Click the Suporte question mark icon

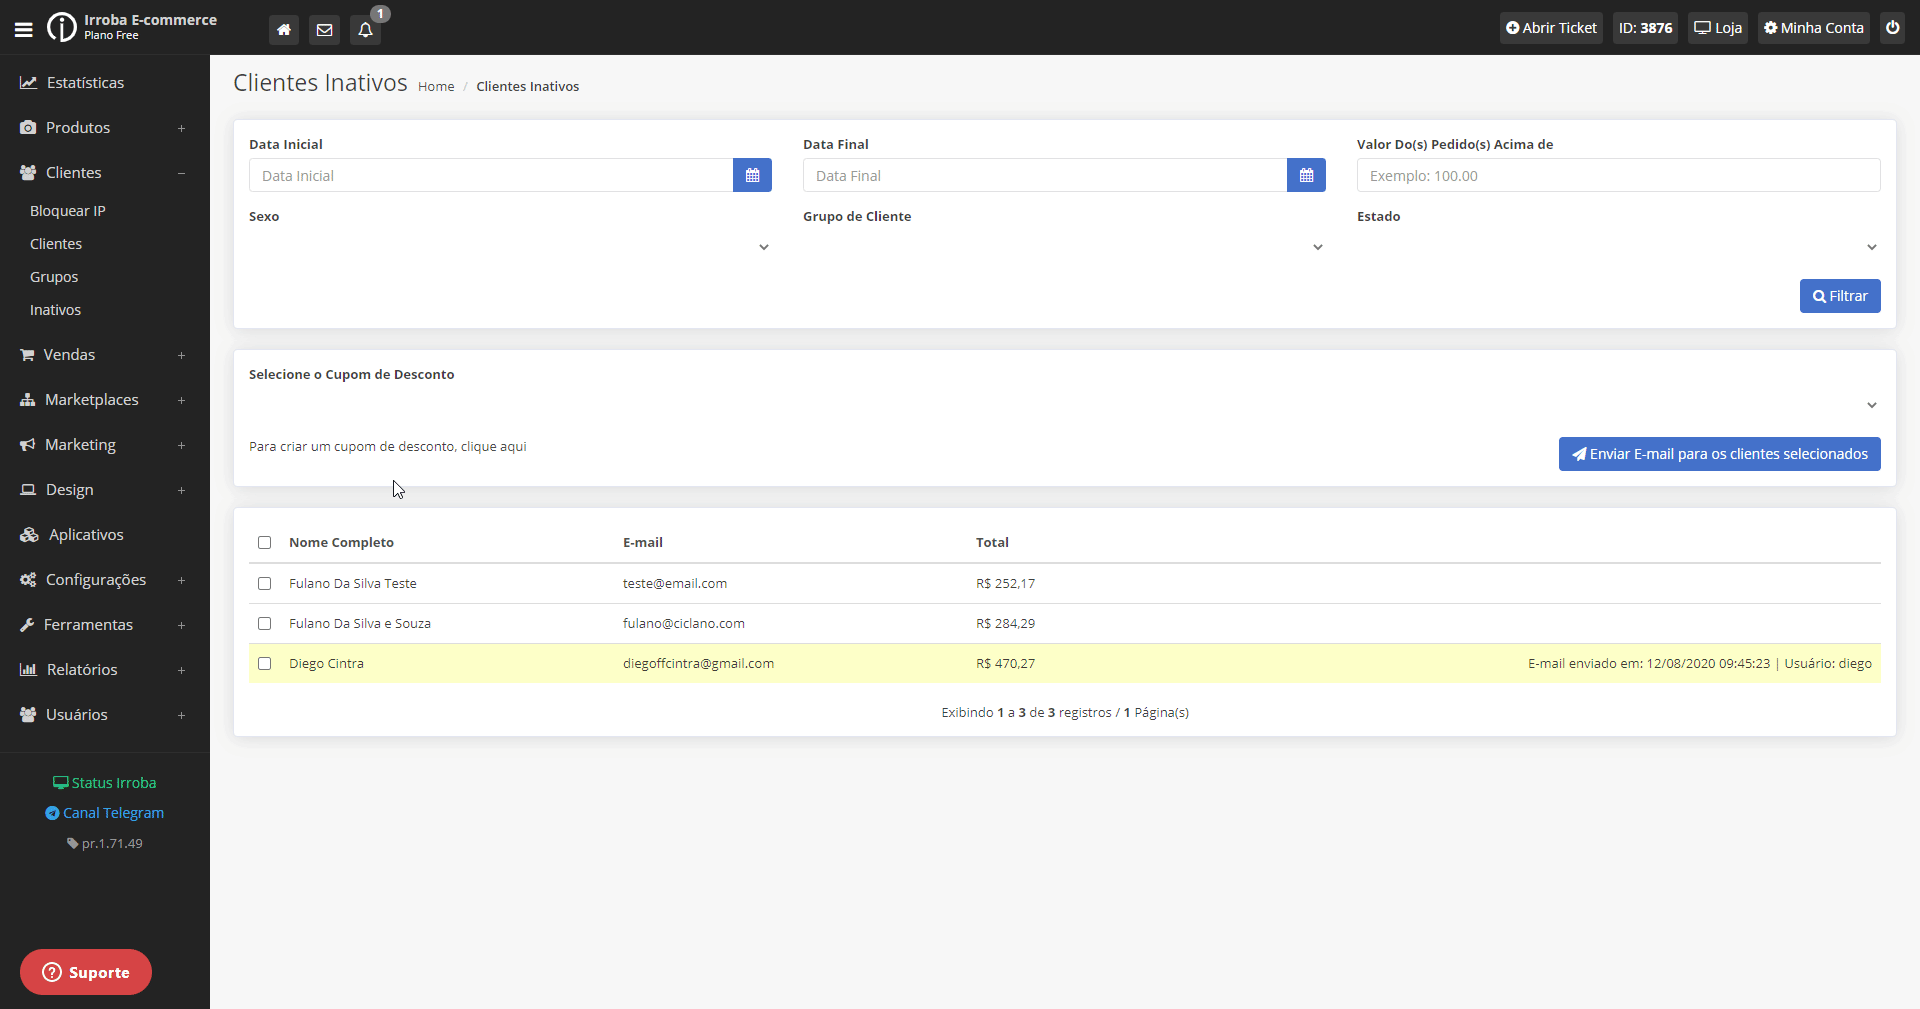click(52, 972)
